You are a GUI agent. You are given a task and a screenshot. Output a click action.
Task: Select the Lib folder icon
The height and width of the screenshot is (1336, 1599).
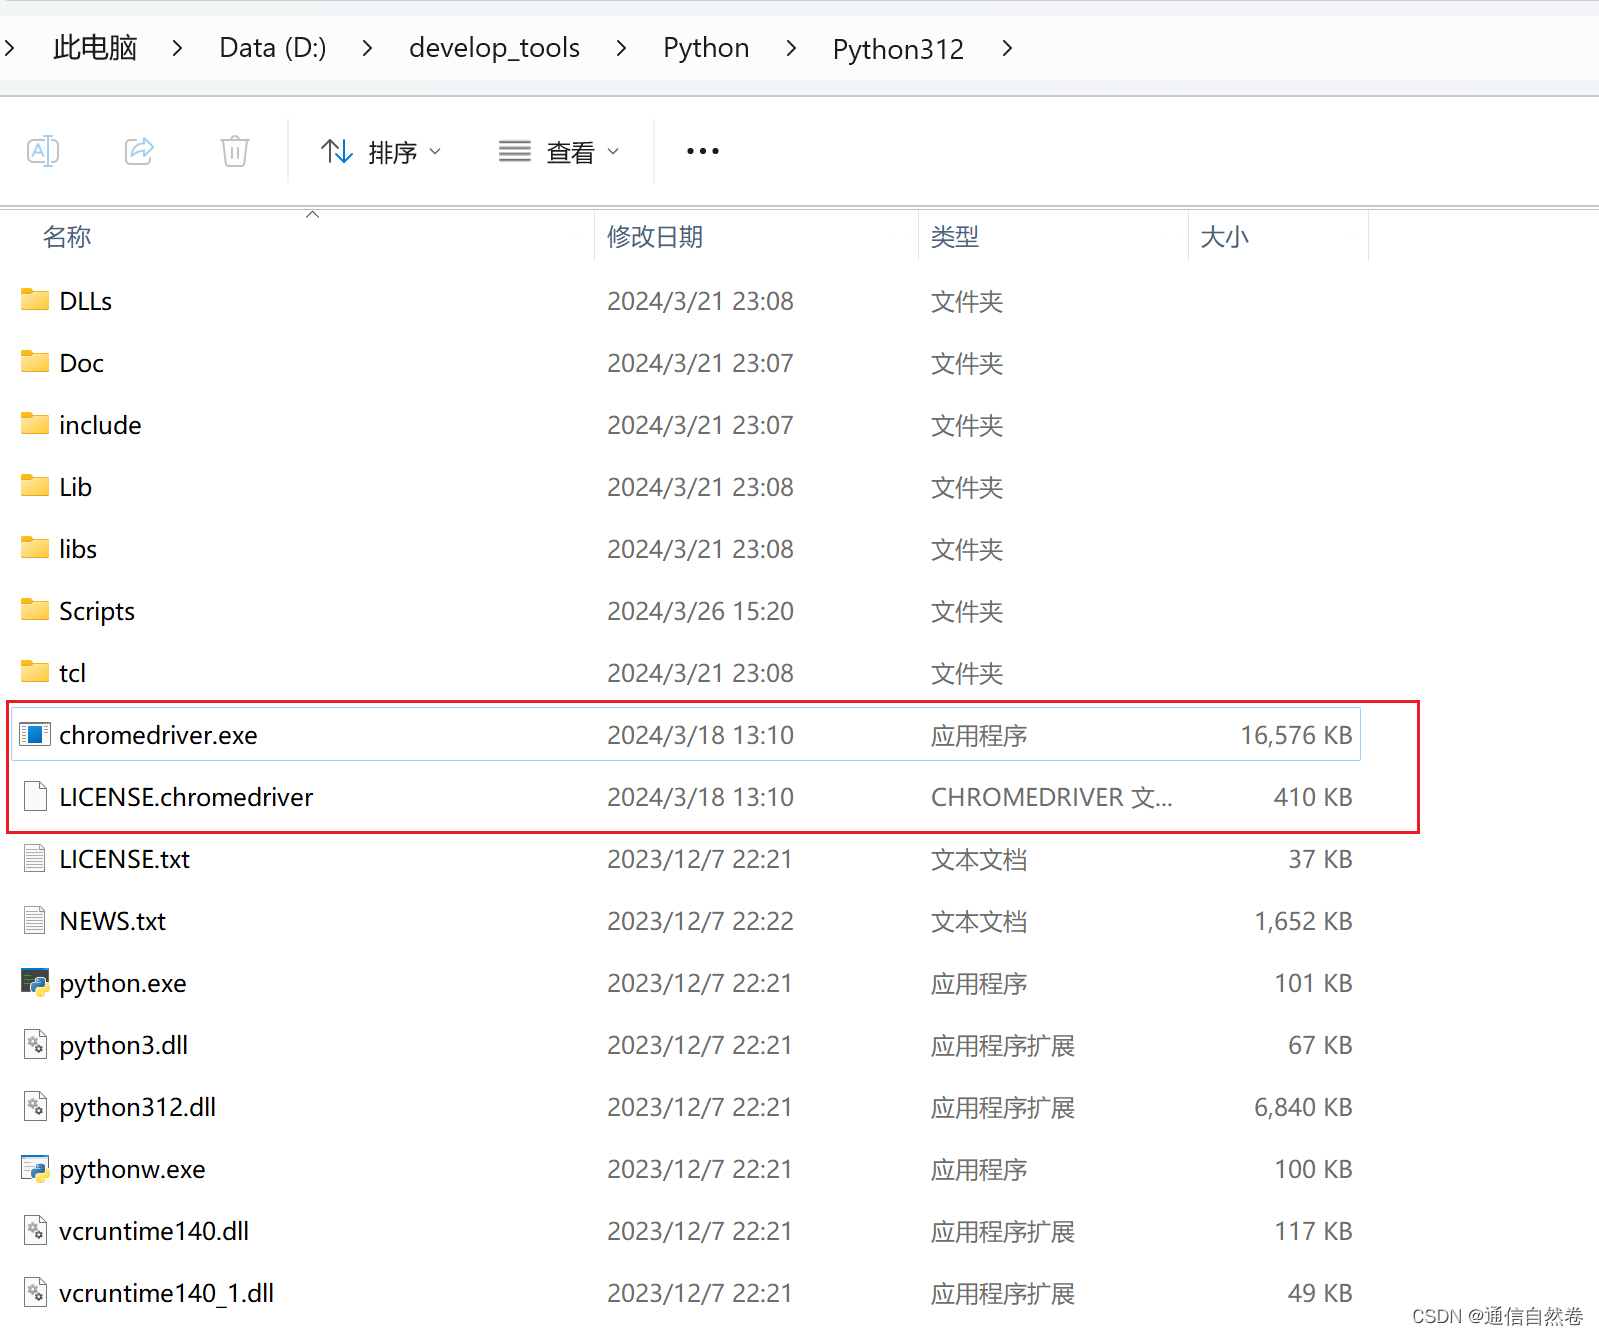35,486
